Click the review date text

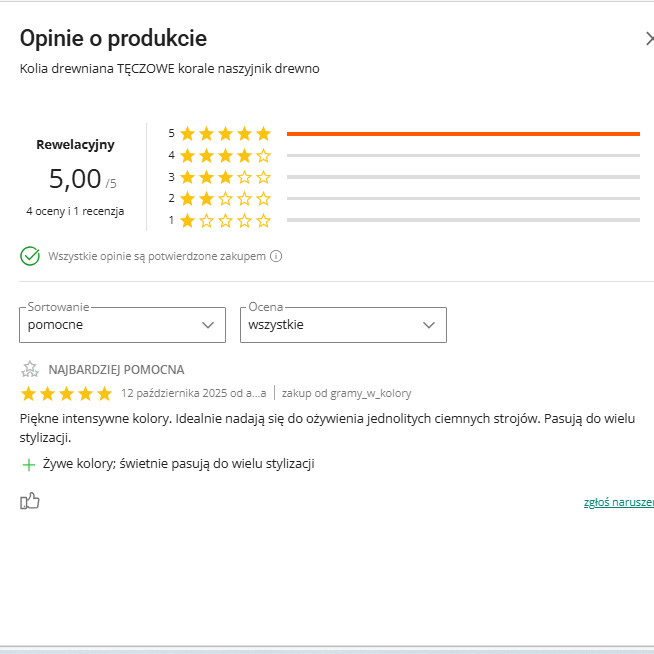point(193,393)
